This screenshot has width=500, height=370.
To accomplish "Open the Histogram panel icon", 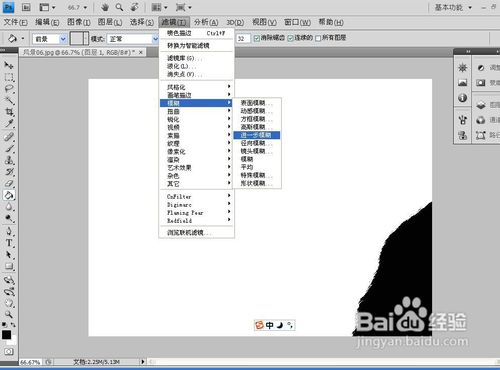I will tap(462, 82).
